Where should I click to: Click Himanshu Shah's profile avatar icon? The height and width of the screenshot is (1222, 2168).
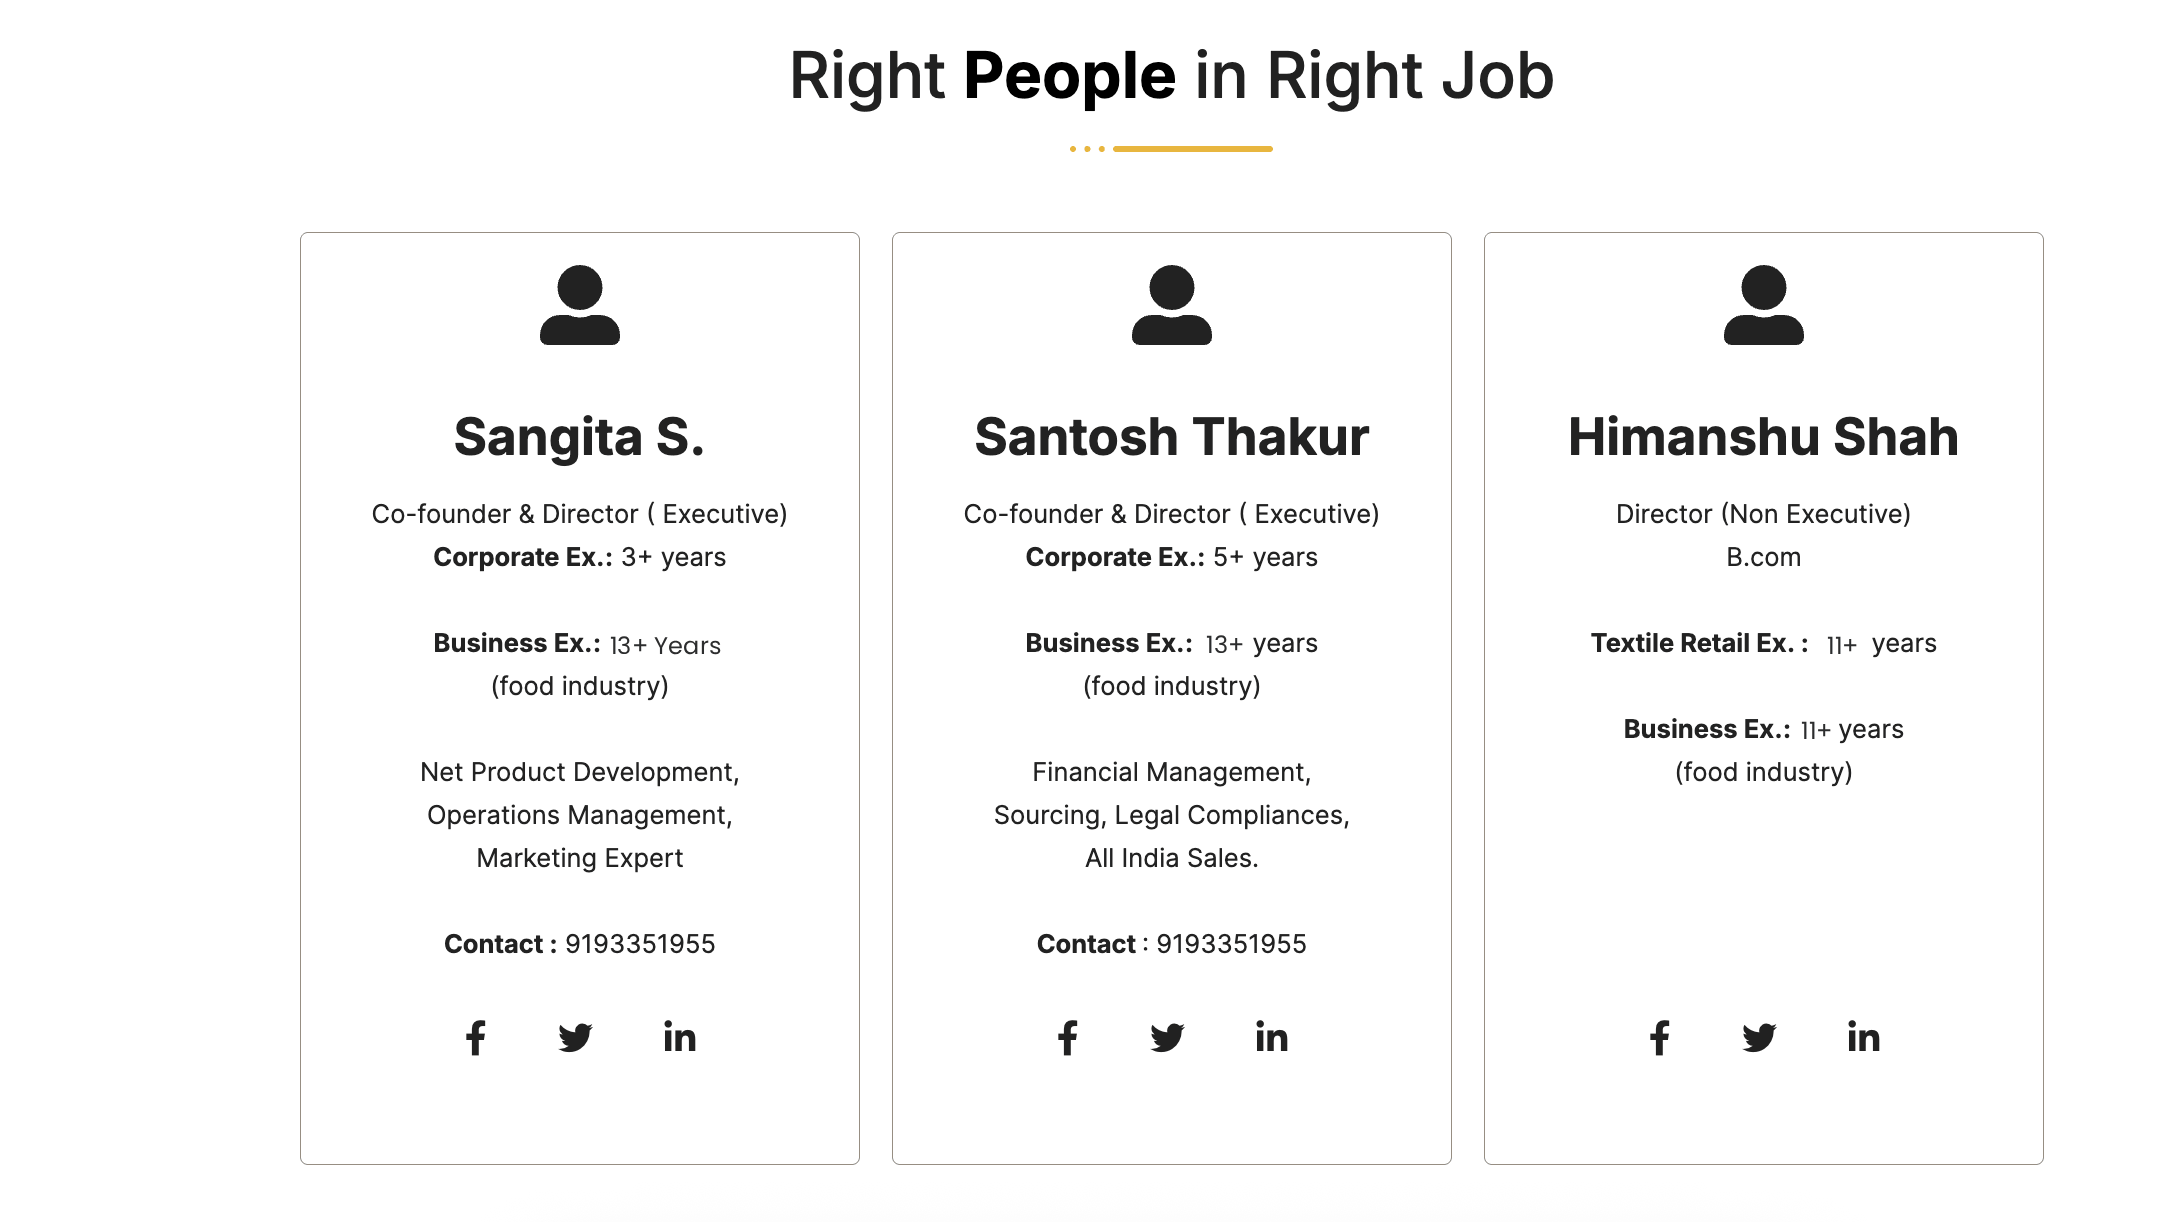[1764, 305]
